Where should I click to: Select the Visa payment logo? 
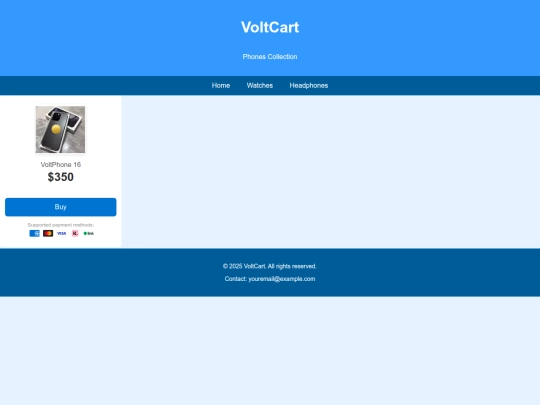(61, 233)
